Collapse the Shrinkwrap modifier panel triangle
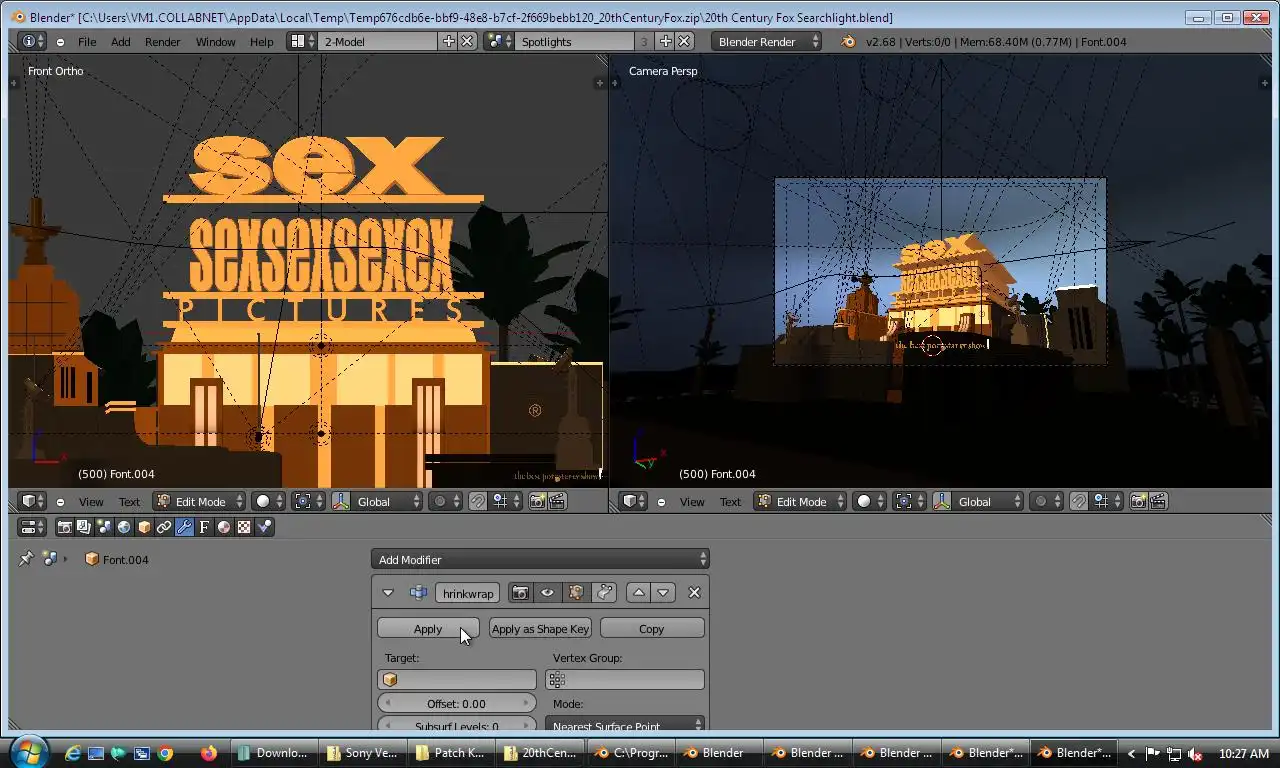 pos(388,593)
